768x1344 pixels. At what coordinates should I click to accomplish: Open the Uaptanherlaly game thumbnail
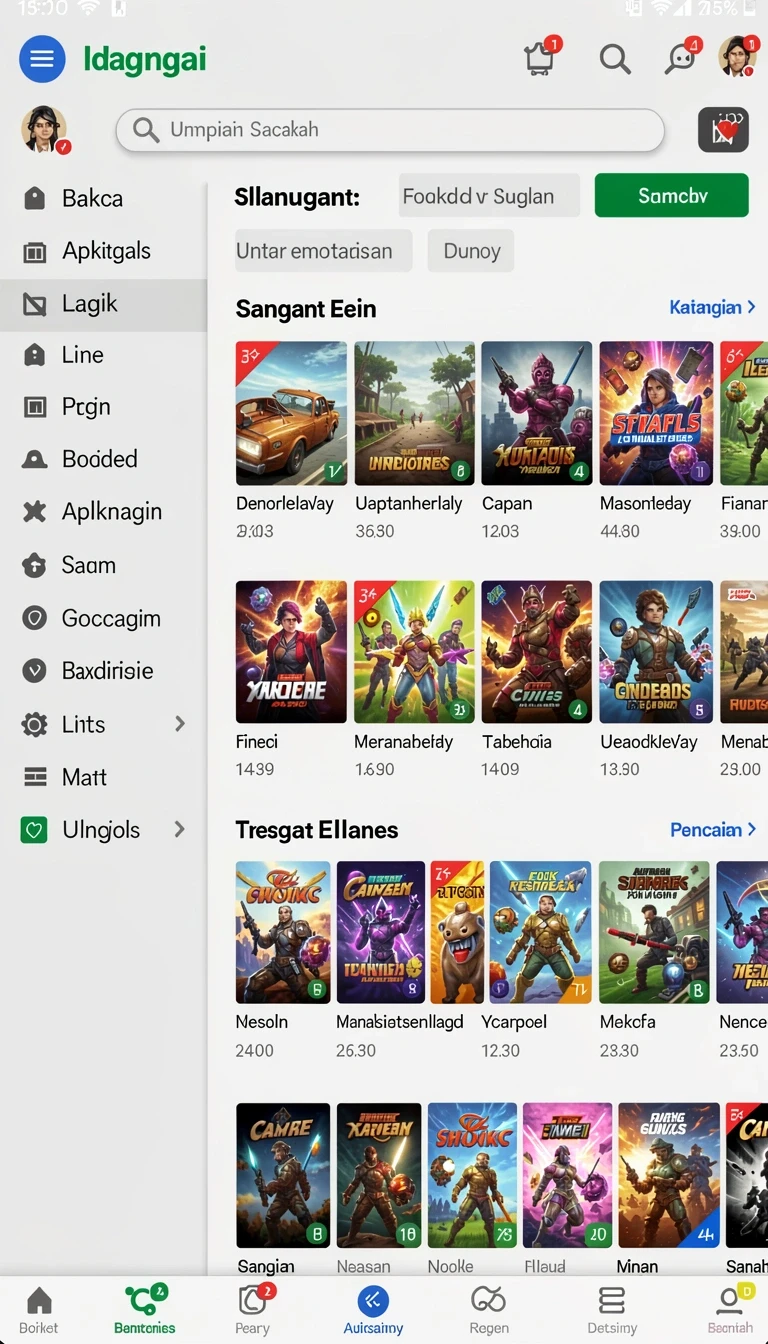coord(414,413)
